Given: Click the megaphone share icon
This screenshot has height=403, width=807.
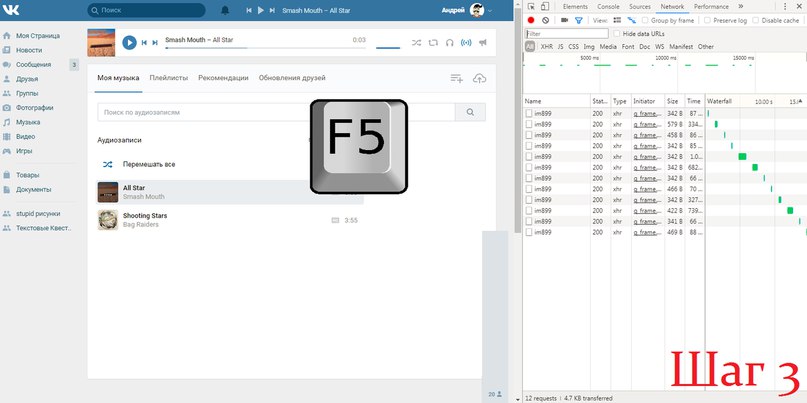Looking at the screenshot, I should click(x=482, y=43).
